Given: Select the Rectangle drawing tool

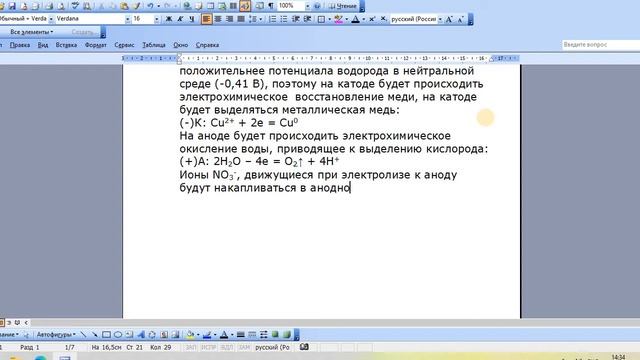Looking at the screenshot, I should click(x=107, y=335).
